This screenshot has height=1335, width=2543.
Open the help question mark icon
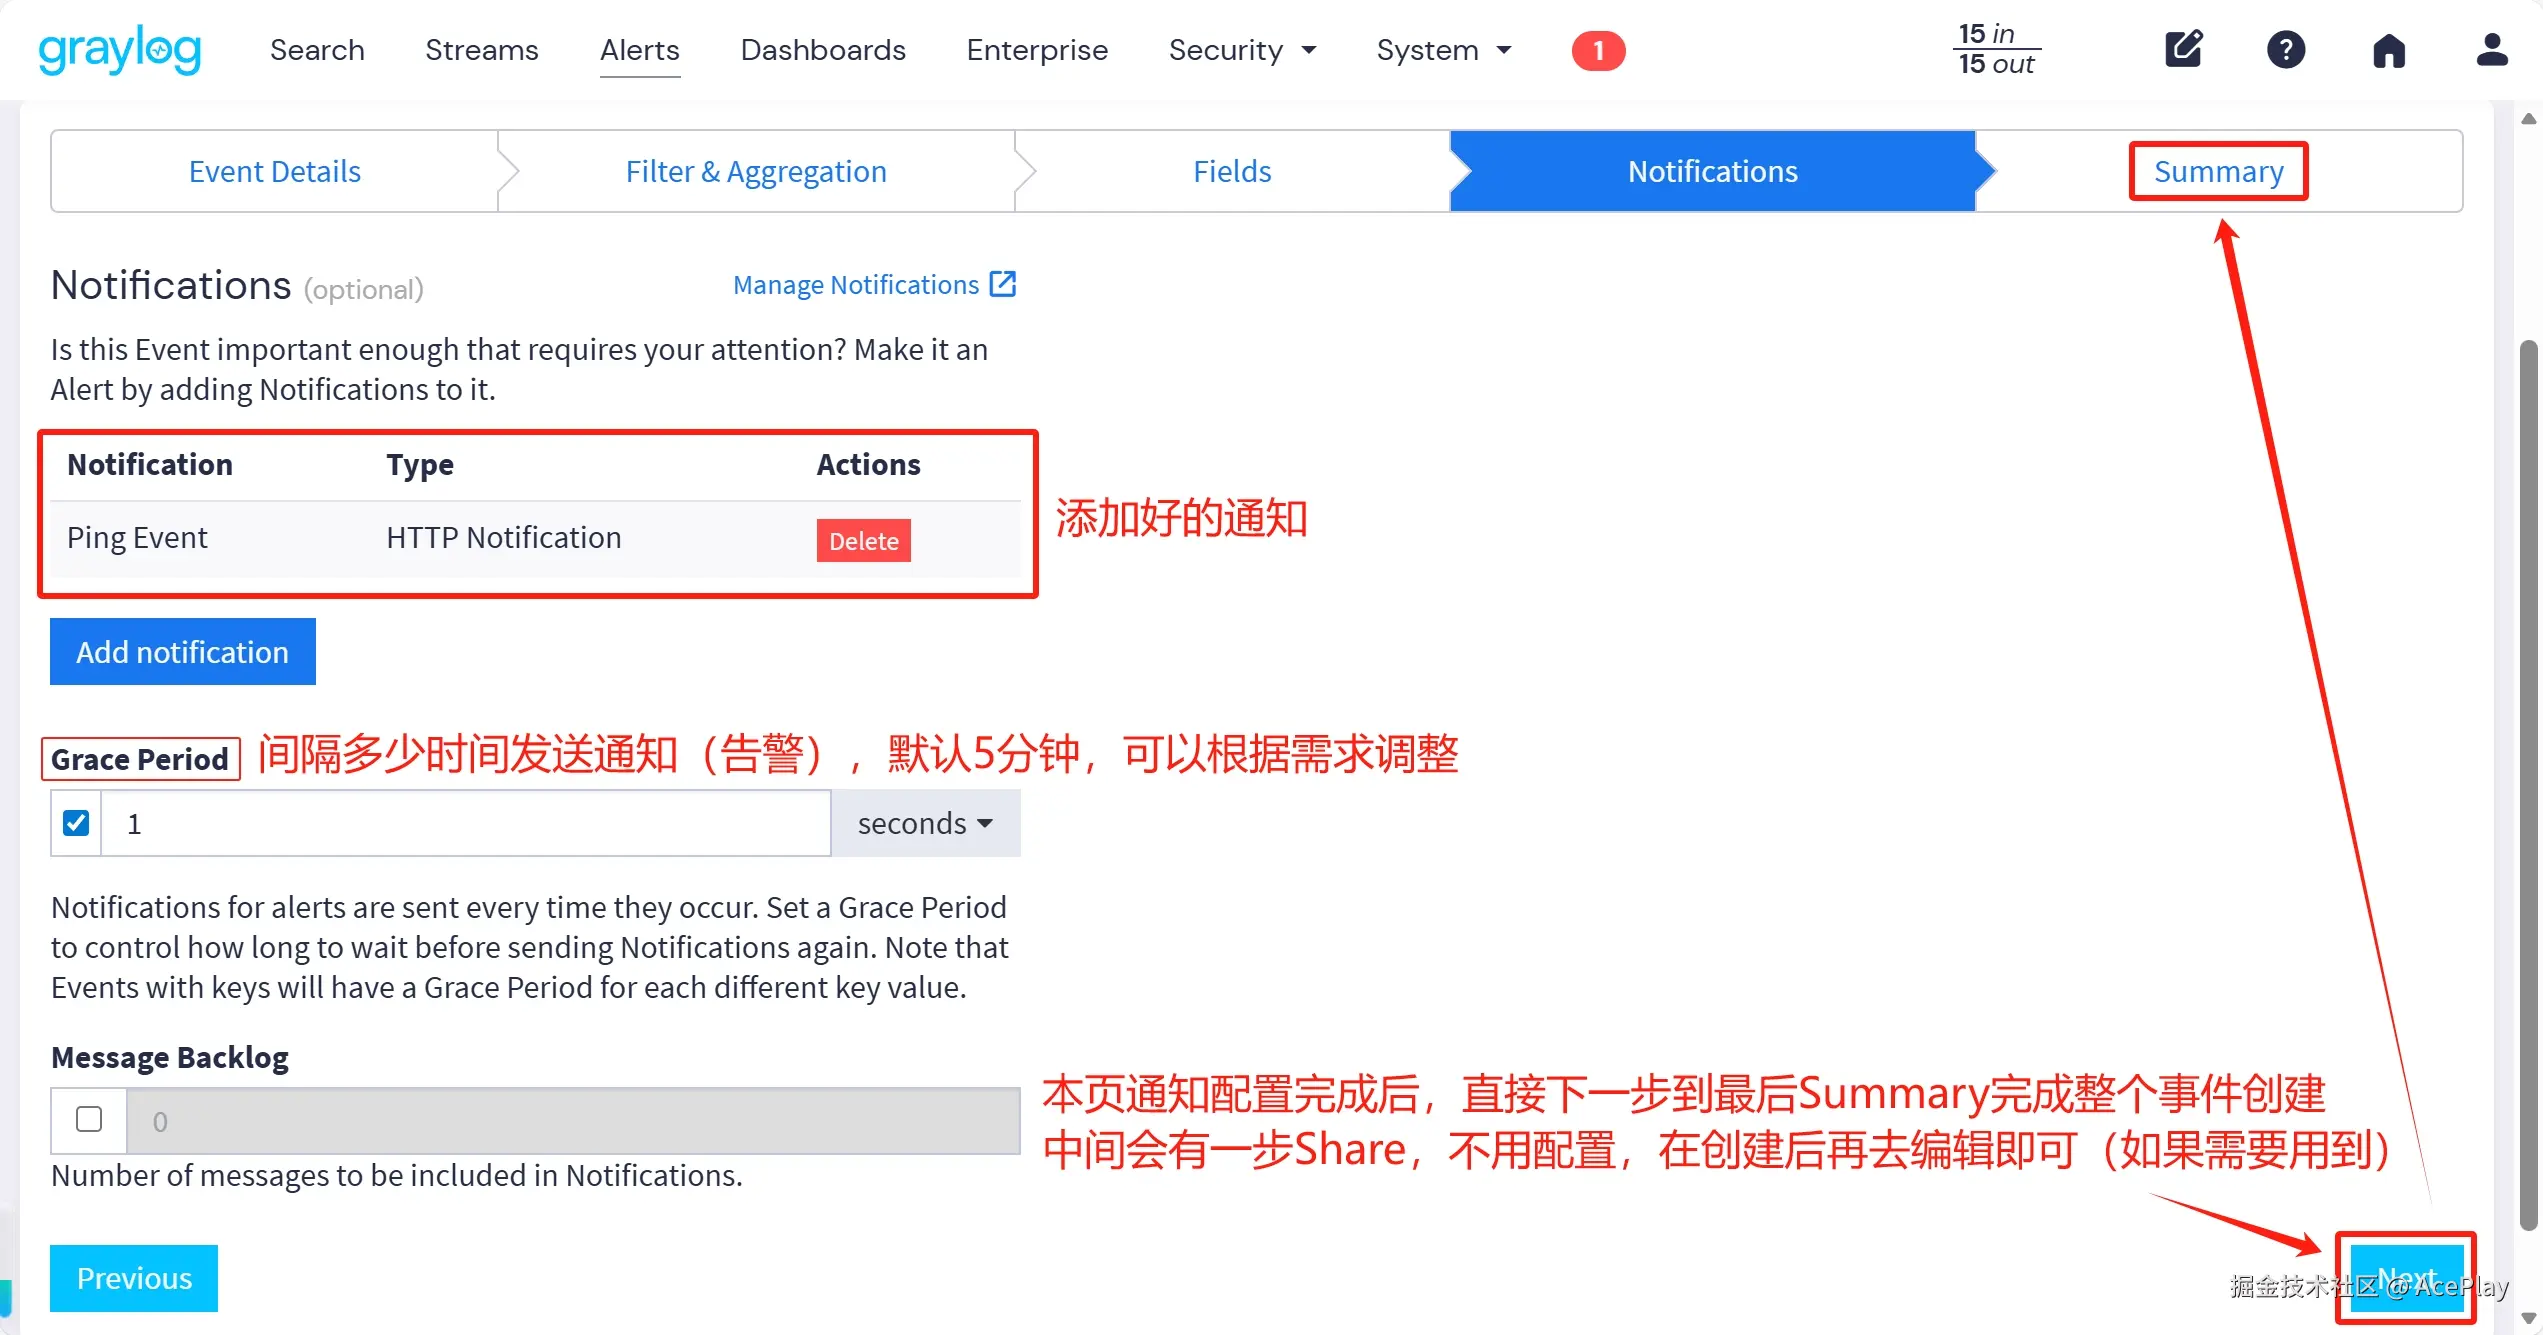pos(2286,50)
